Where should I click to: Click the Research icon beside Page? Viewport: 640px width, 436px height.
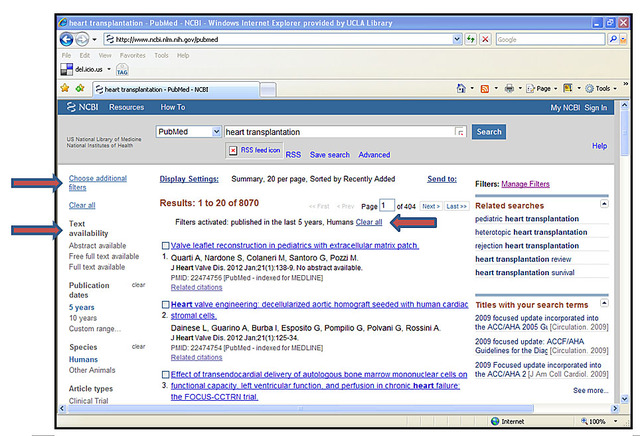pyautogui.click(x=567, y=88)
